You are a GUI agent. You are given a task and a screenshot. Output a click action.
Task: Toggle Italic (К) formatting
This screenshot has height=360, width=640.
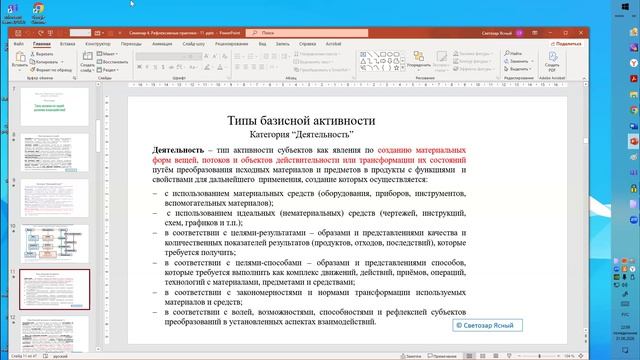pyautogui.click(x=147, y=67)
